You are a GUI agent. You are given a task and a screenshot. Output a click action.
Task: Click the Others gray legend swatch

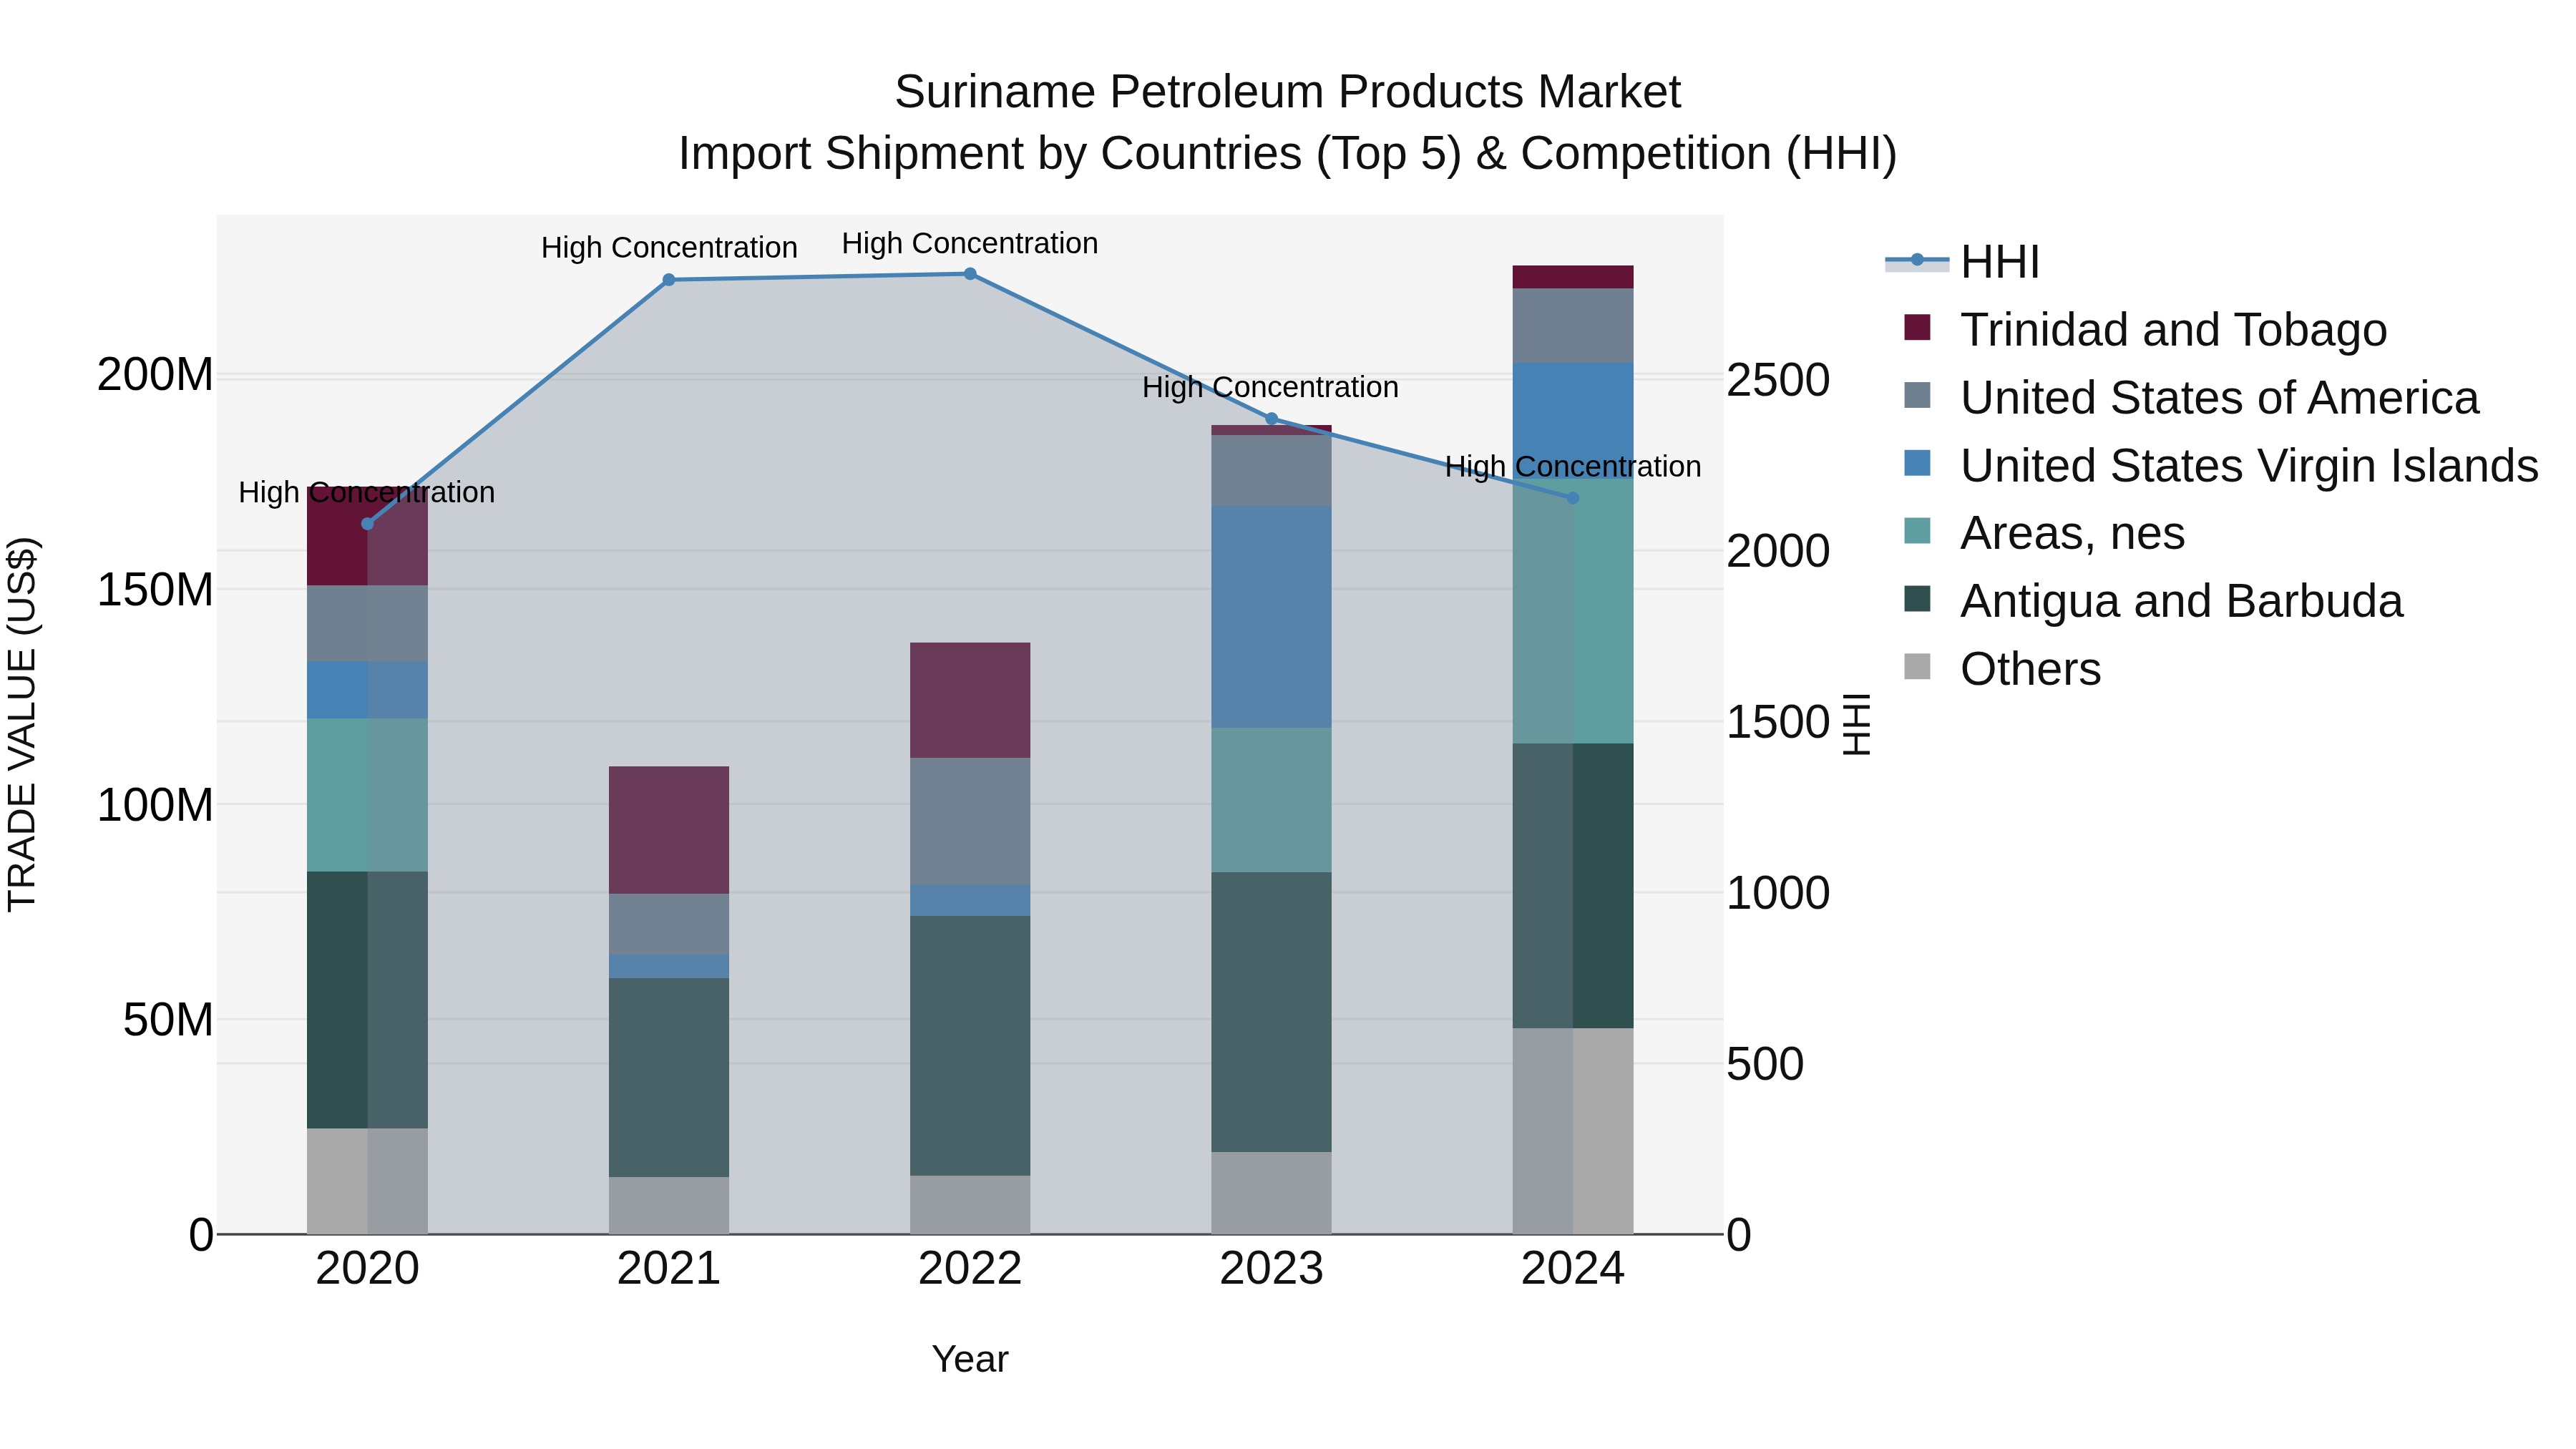[x=1917, y=666]
